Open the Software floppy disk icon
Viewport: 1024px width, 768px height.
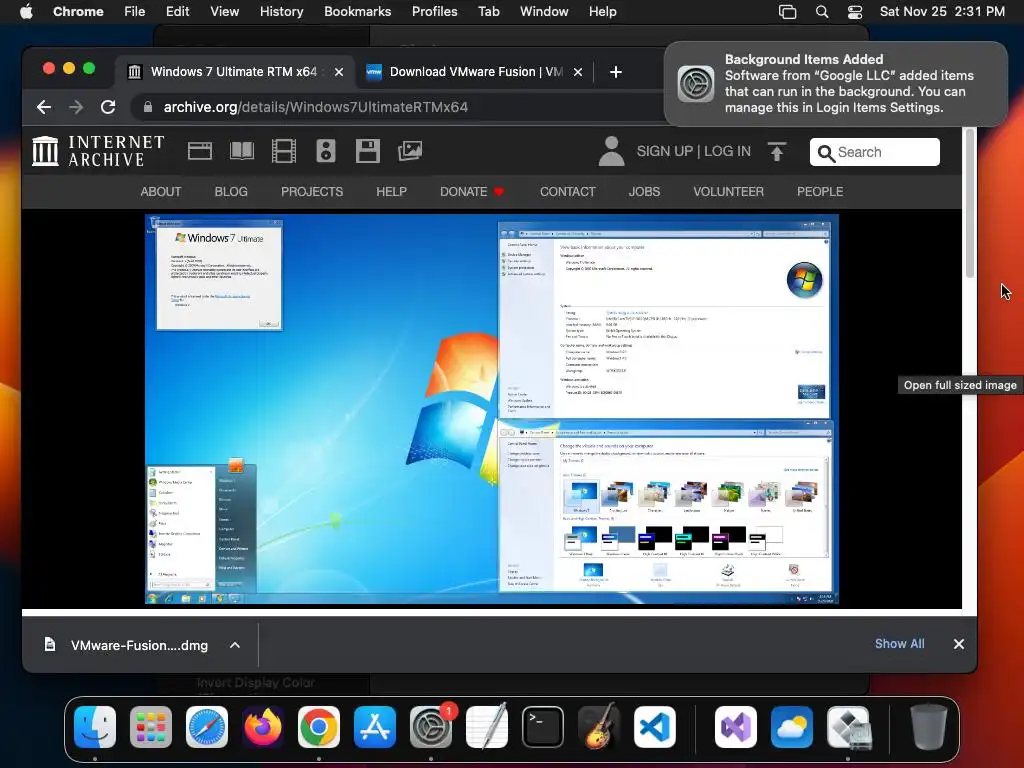[x=368, y=151]
